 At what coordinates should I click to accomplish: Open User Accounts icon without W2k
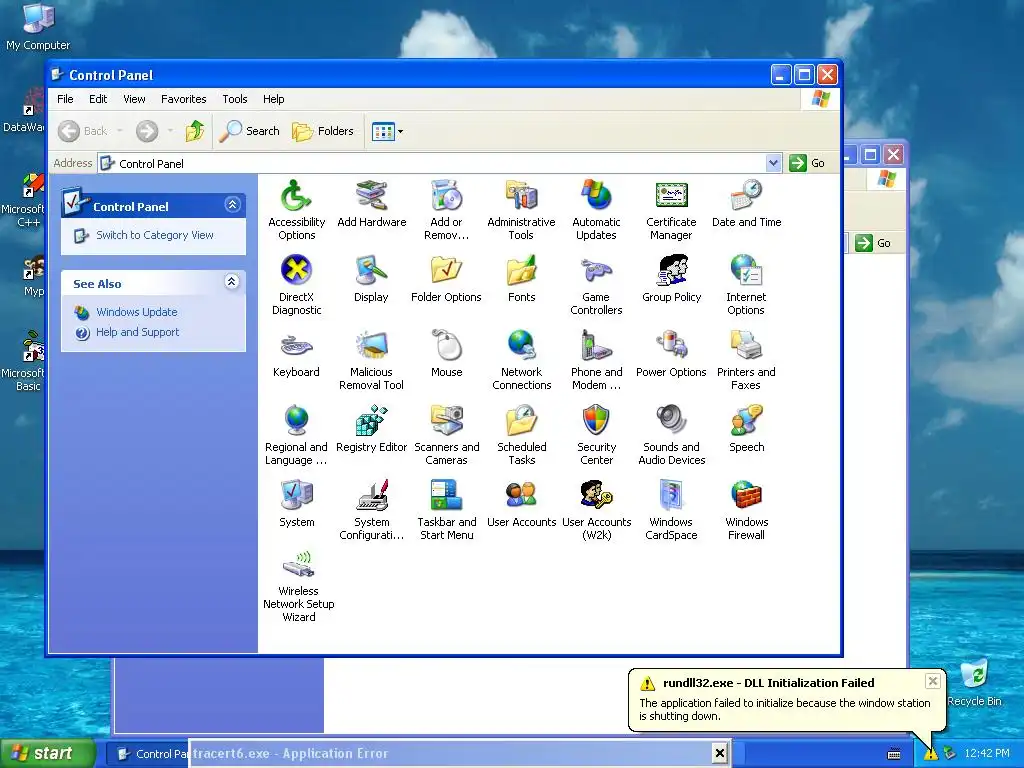coord(521,504)
